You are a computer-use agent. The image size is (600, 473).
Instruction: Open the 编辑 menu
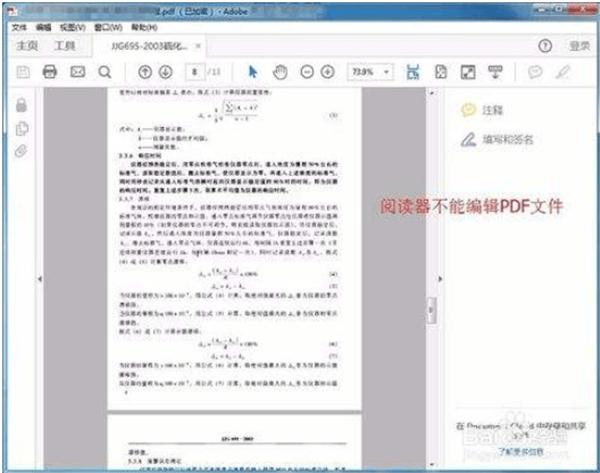[43, 27]
